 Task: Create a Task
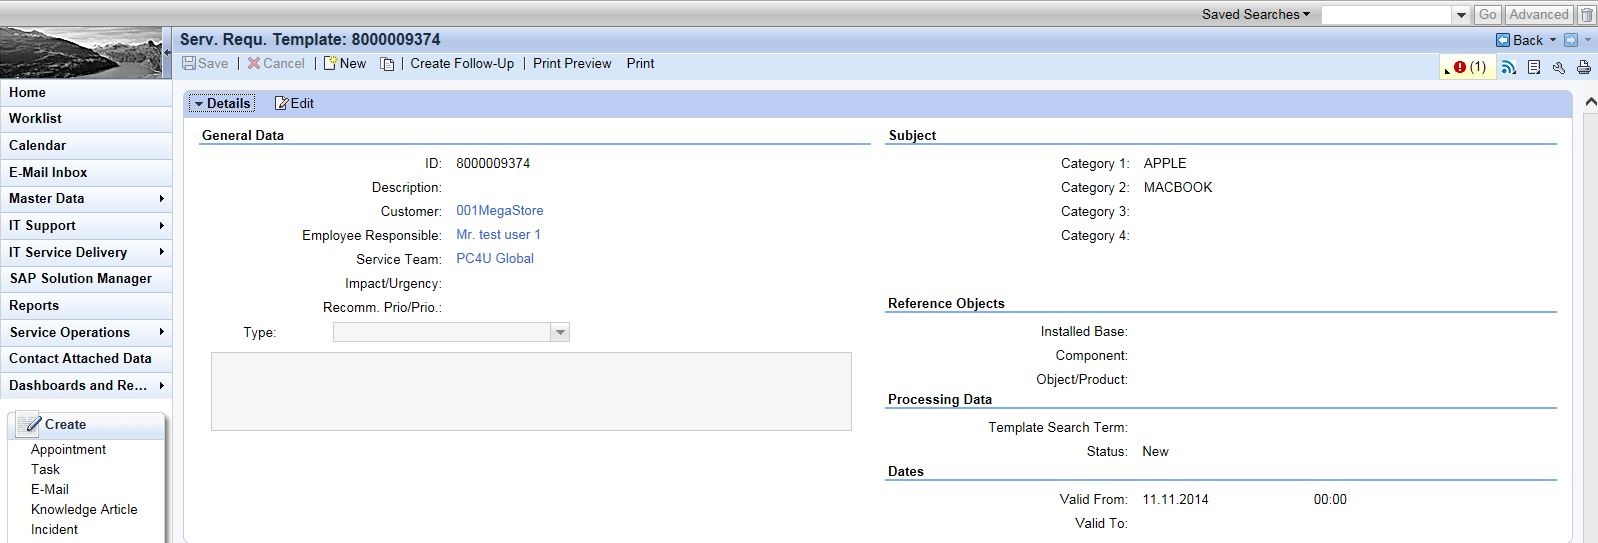[45, 469]
